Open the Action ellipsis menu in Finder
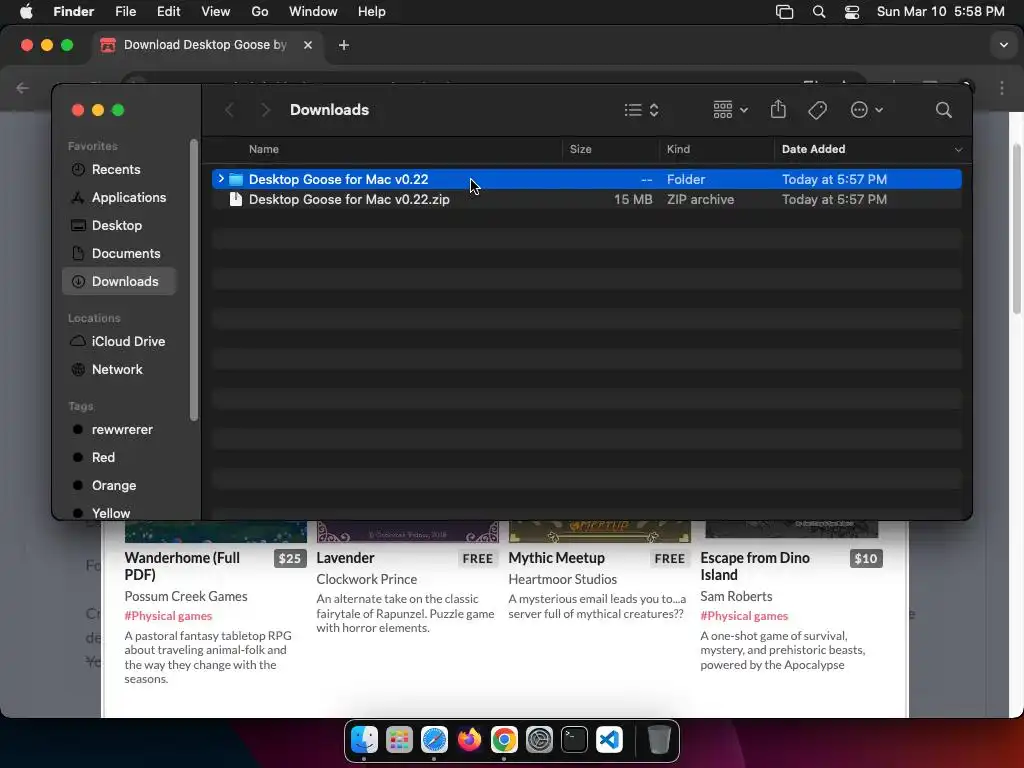Screen dimensions: 1024x768 tap(867, 110)
